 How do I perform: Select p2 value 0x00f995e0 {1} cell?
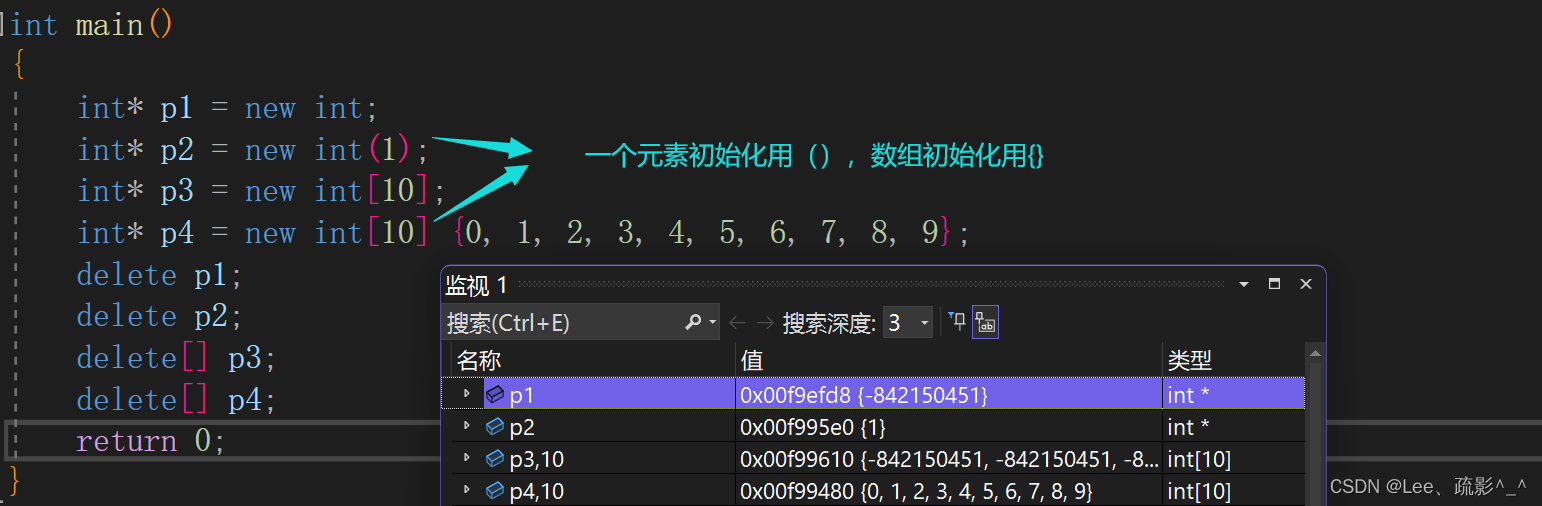[x=948, y=427]
